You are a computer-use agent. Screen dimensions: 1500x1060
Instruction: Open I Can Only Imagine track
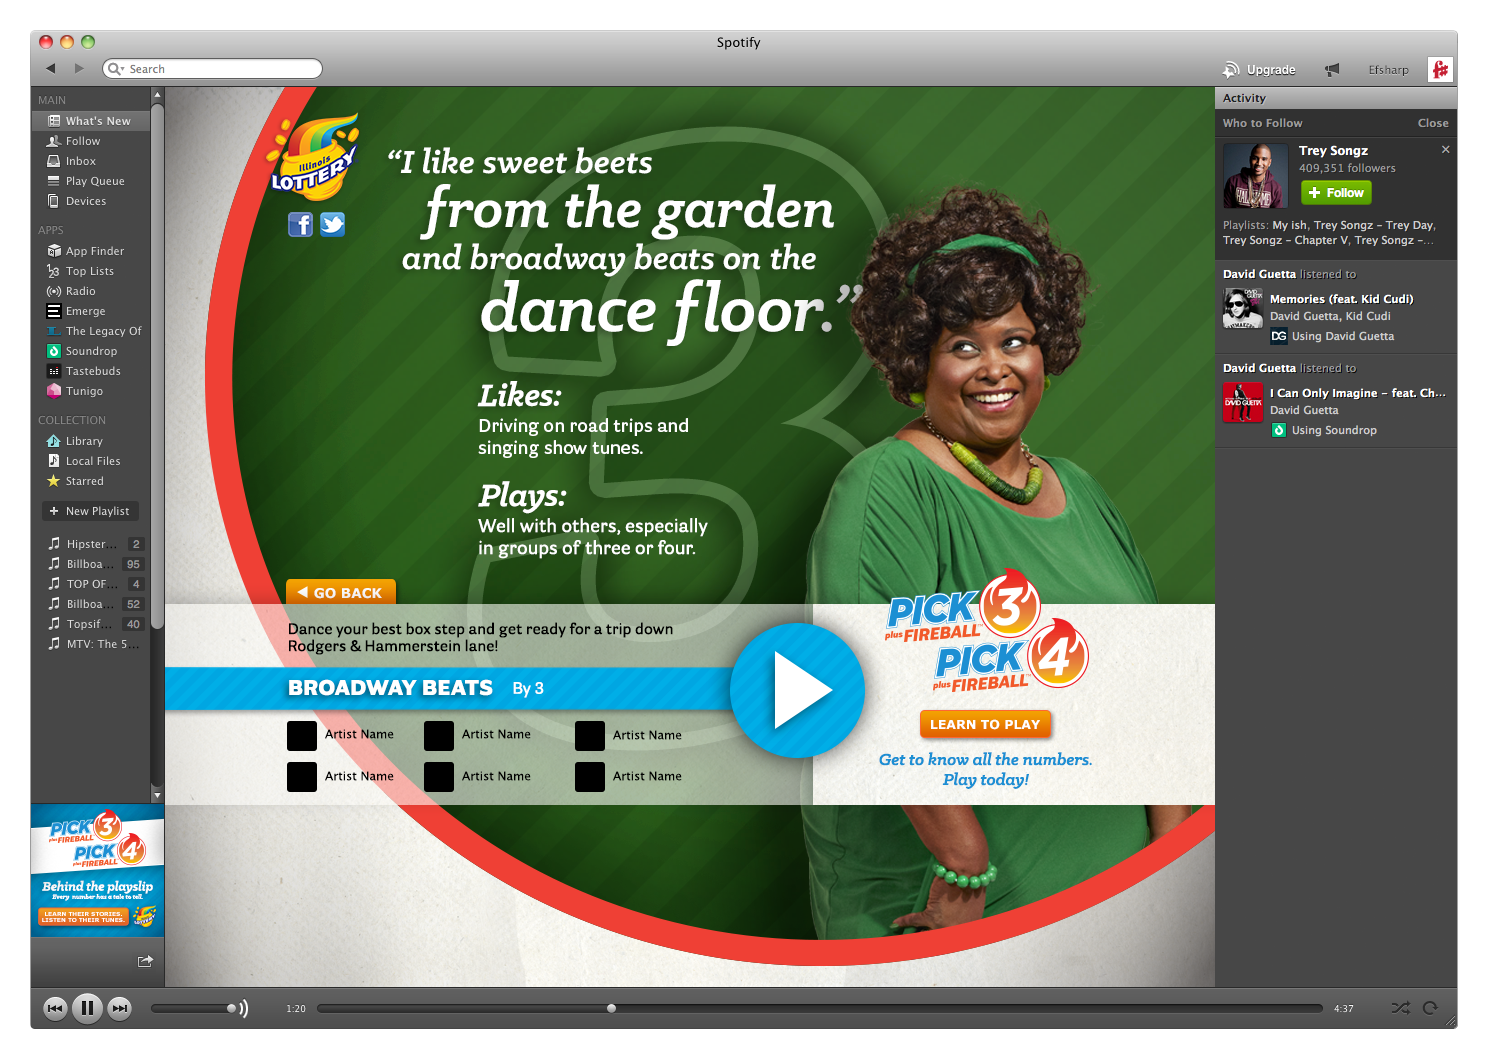(1358, 393)
